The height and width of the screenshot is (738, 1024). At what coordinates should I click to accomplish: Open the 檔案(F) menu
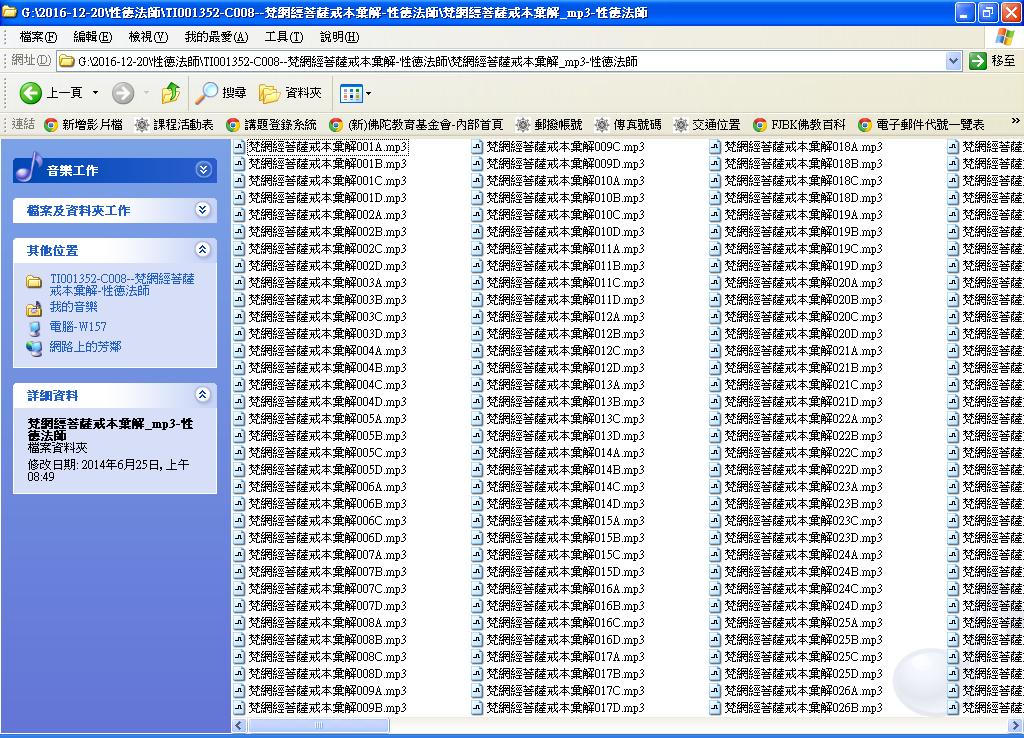38,37
